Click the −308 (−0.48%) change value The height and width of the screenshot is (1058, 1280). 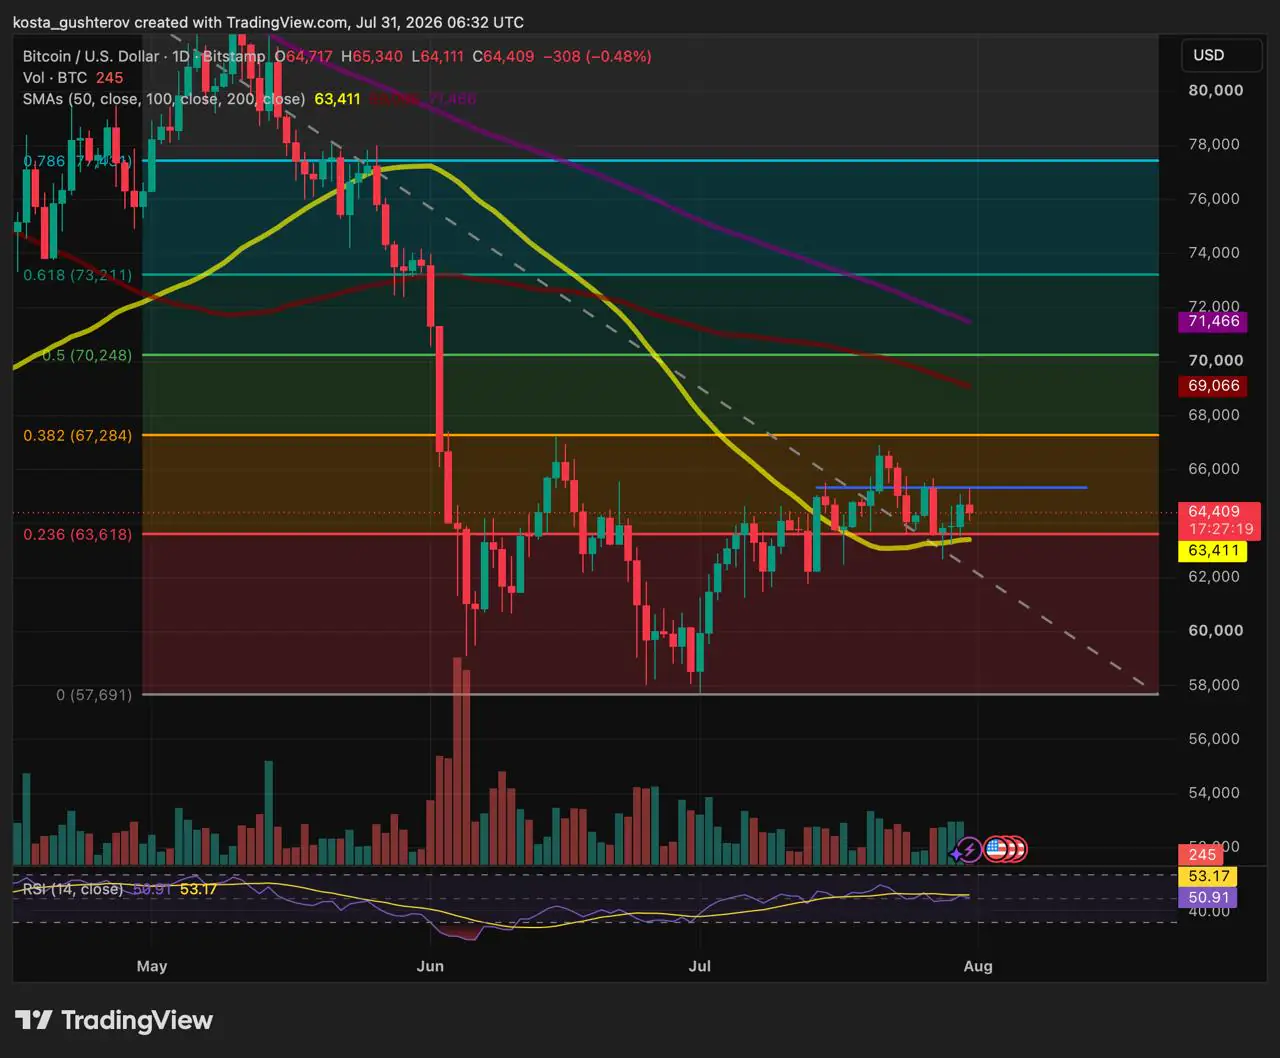tap(597, 56)
